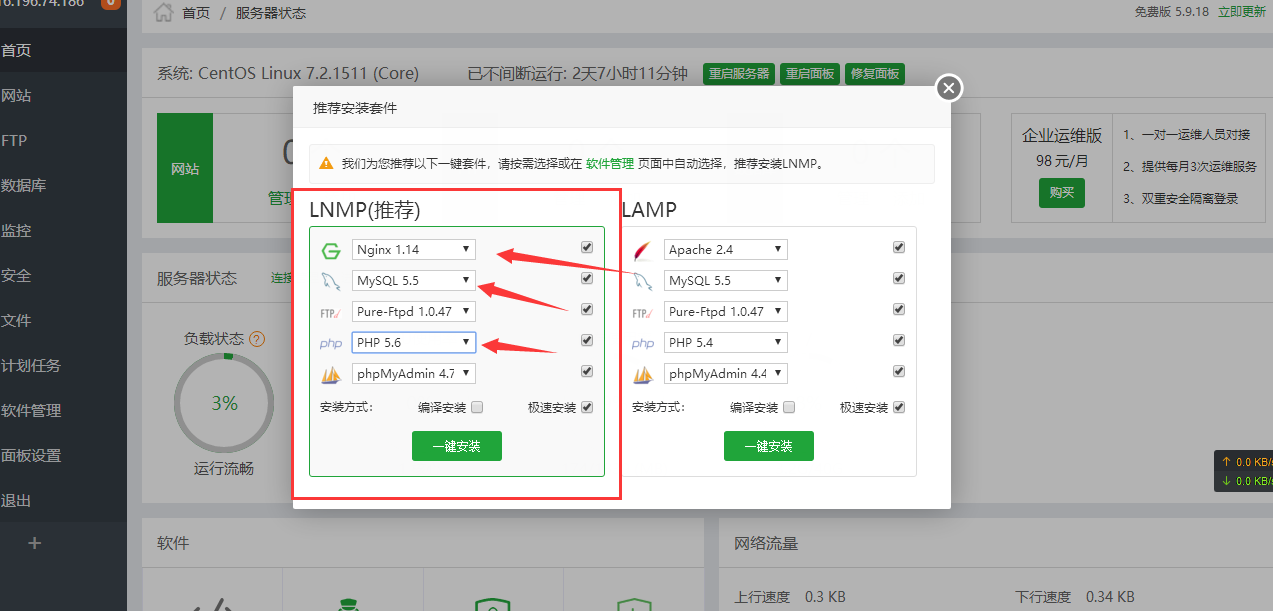The width and height of the screenshot is (1273, 611).
Task: Uncheck the phpMyAdmin 4.4 checkbox
Action: click(899, 371)
